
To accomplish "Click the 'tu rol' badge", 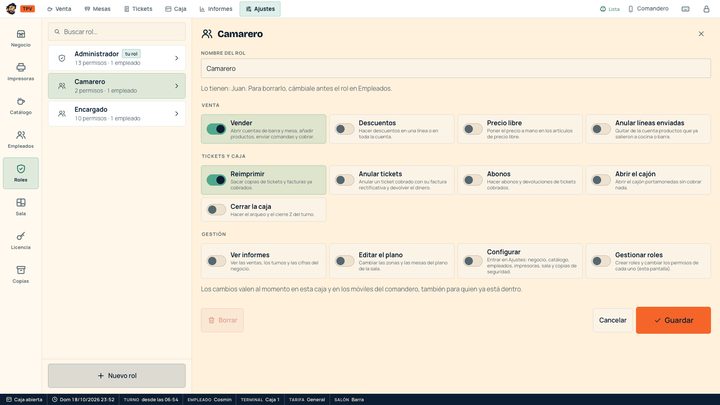I will (x=131, y=54).
